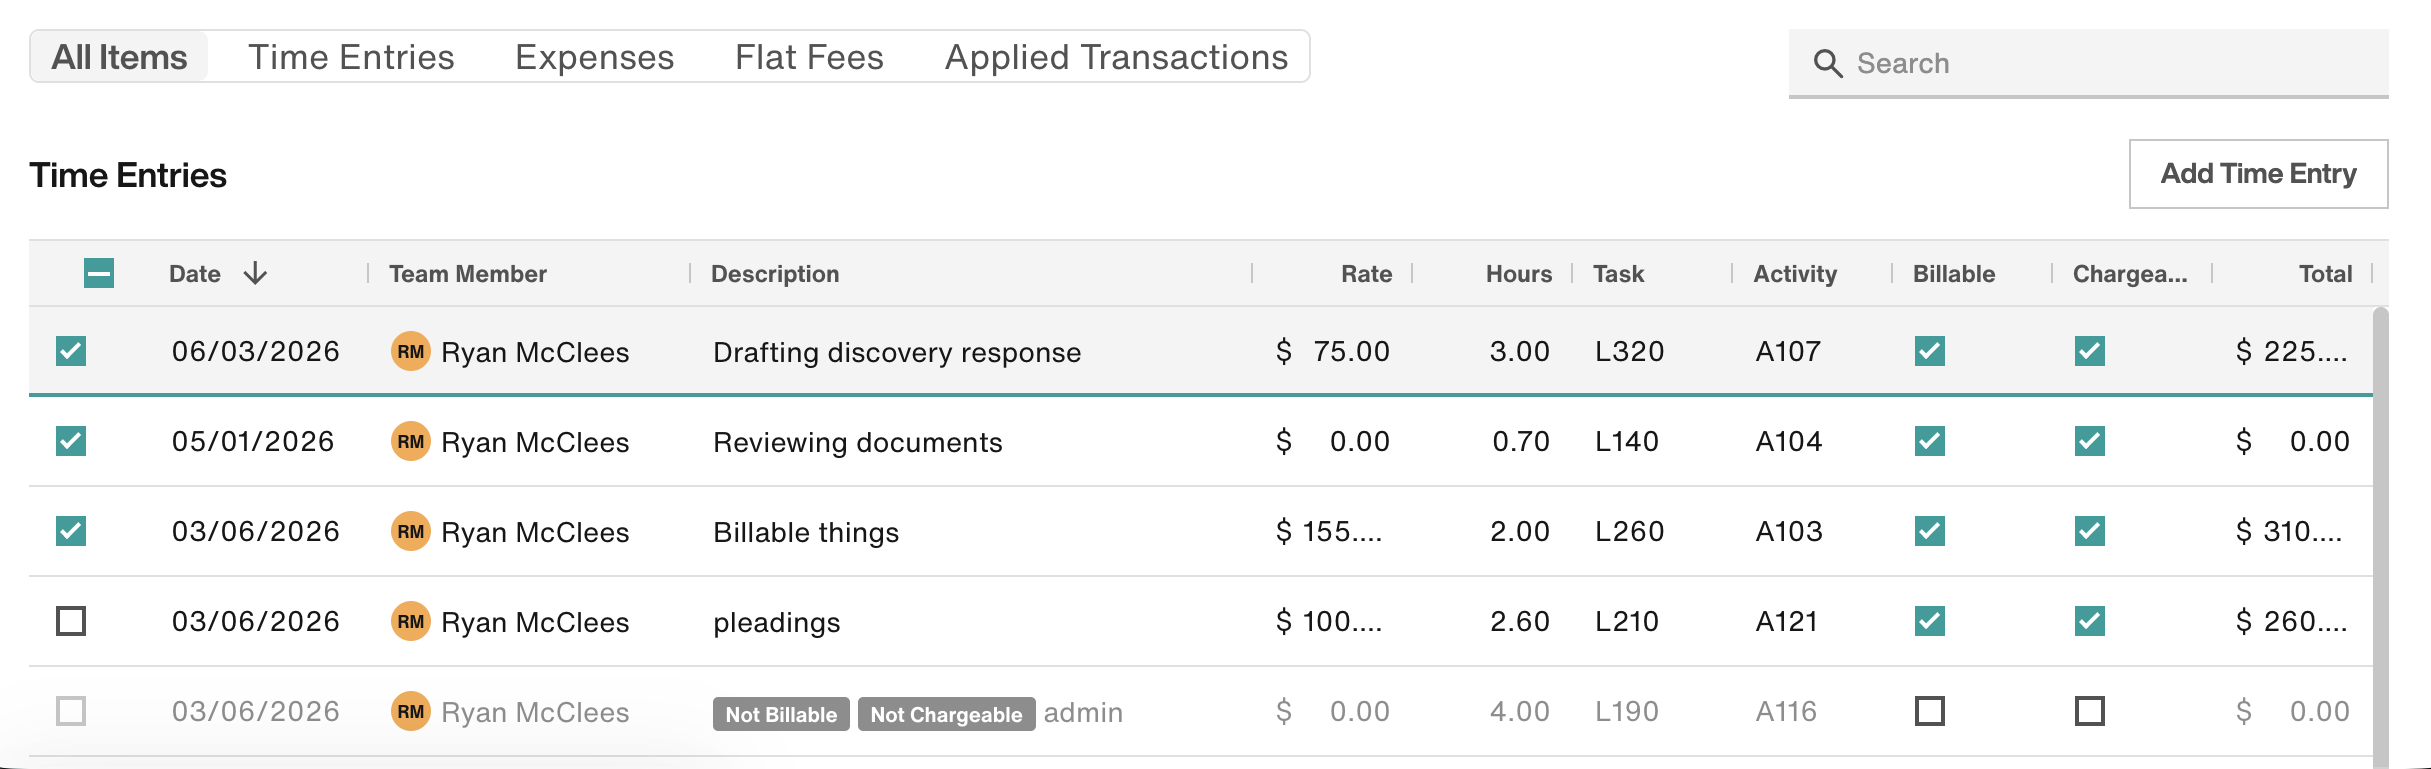Sort by the Hours column header

[x=1519, y=274]
